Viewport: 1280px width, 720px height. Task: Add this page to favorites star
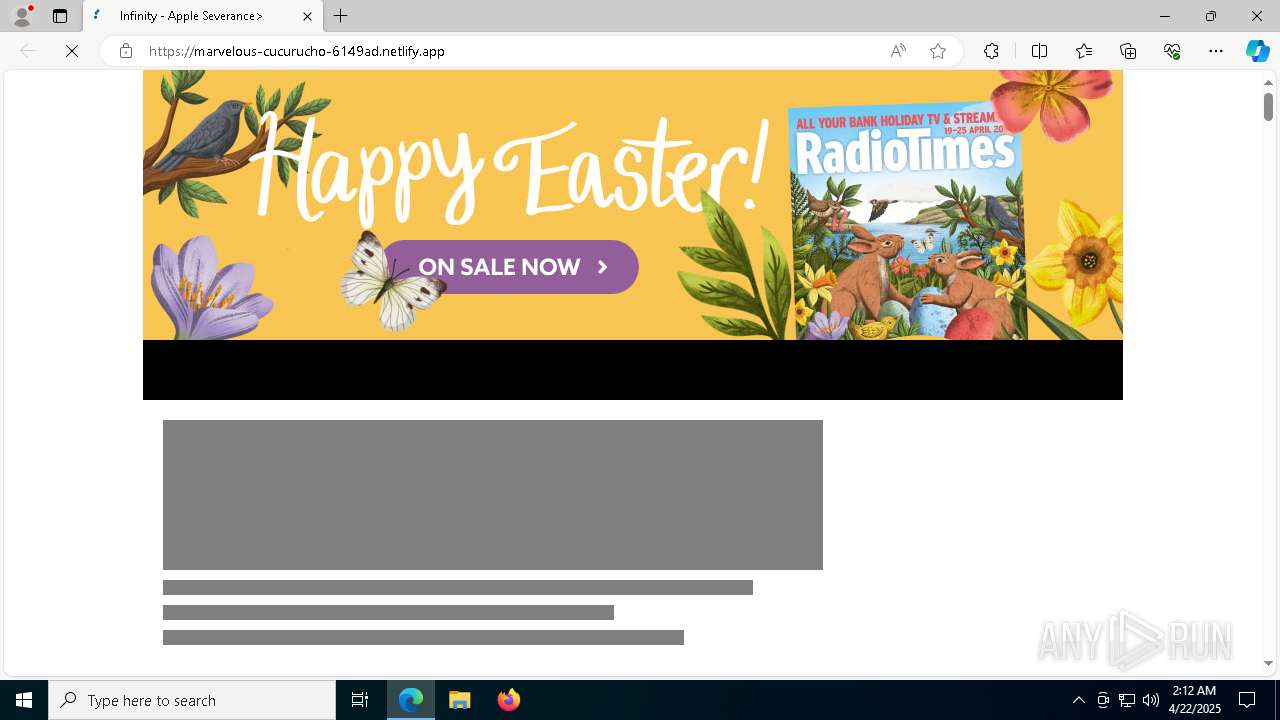(x=938, y=51)
